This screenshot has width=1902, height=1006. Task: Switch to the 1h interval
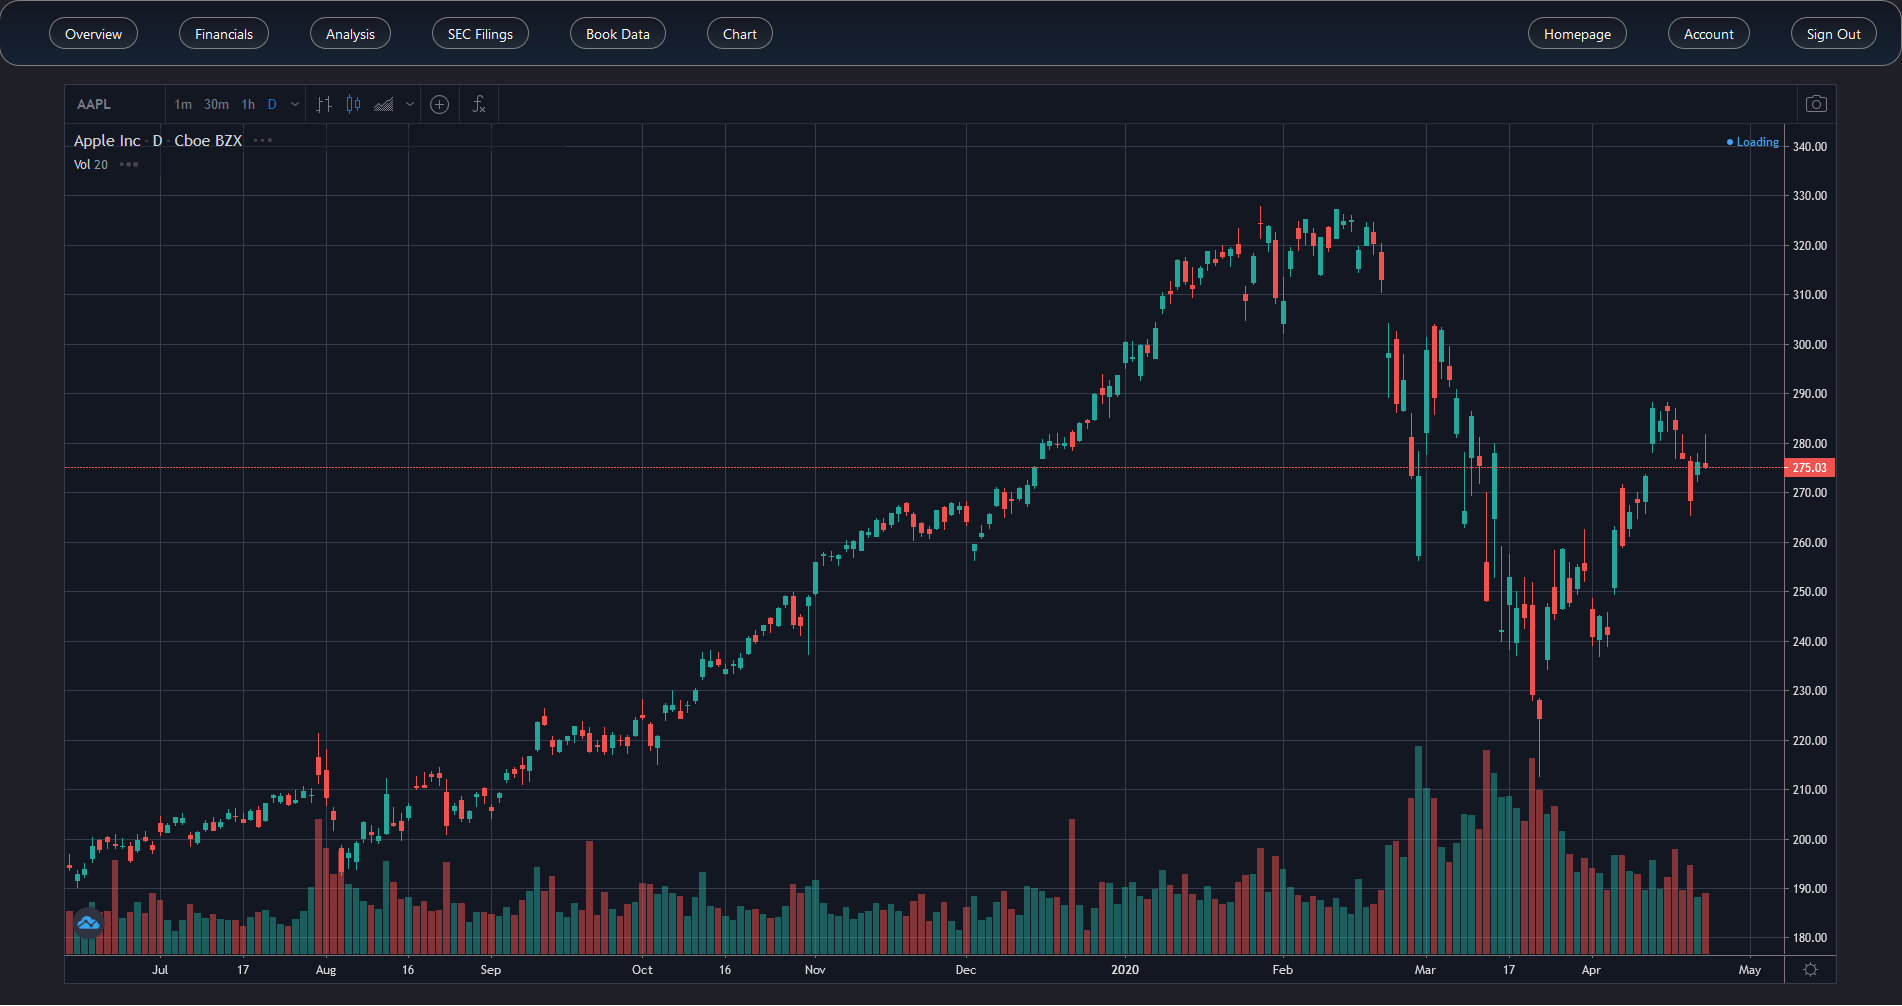(x=248, y=104)
